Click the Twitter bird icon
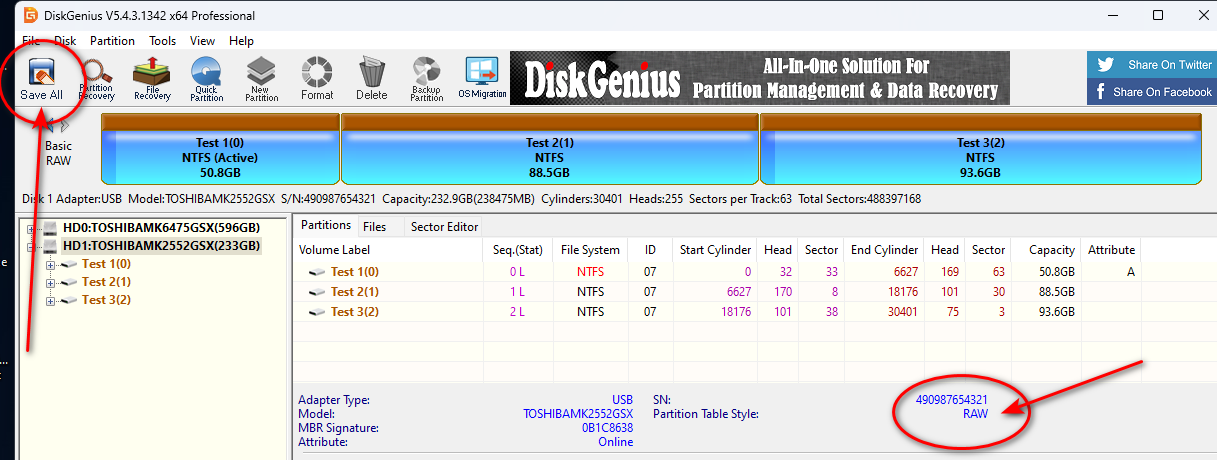 (x=1105, y=65)
